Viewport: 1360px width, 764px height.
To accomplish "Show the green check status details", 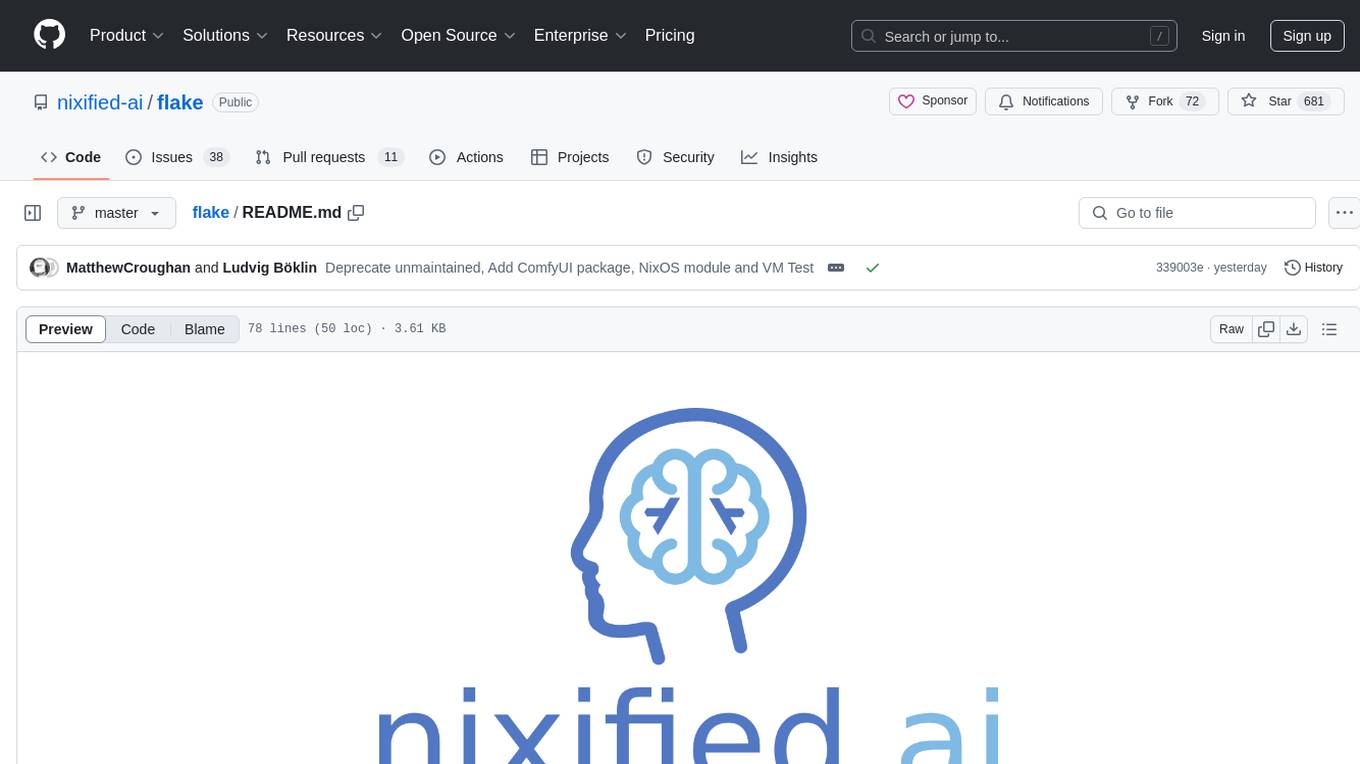I will [x=872, y=267].
